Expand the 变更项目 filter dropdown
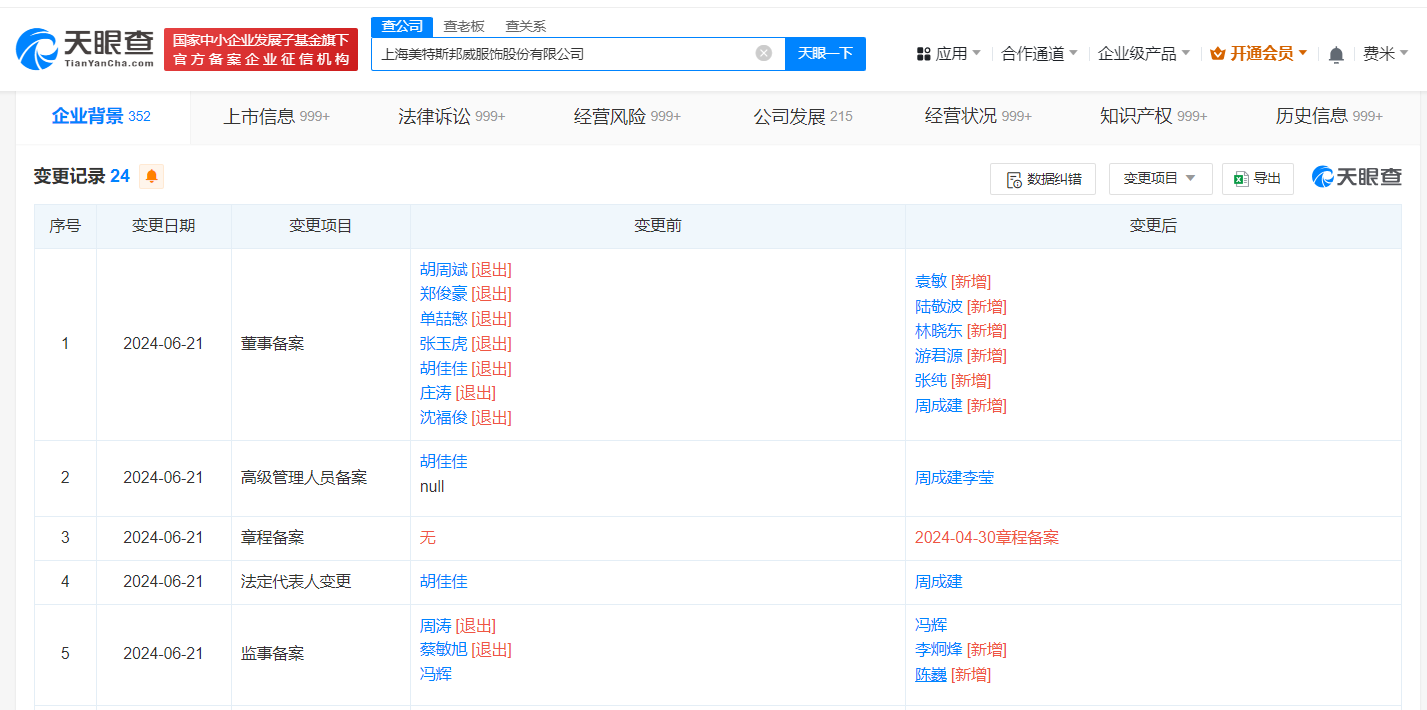 [1160, 179]
